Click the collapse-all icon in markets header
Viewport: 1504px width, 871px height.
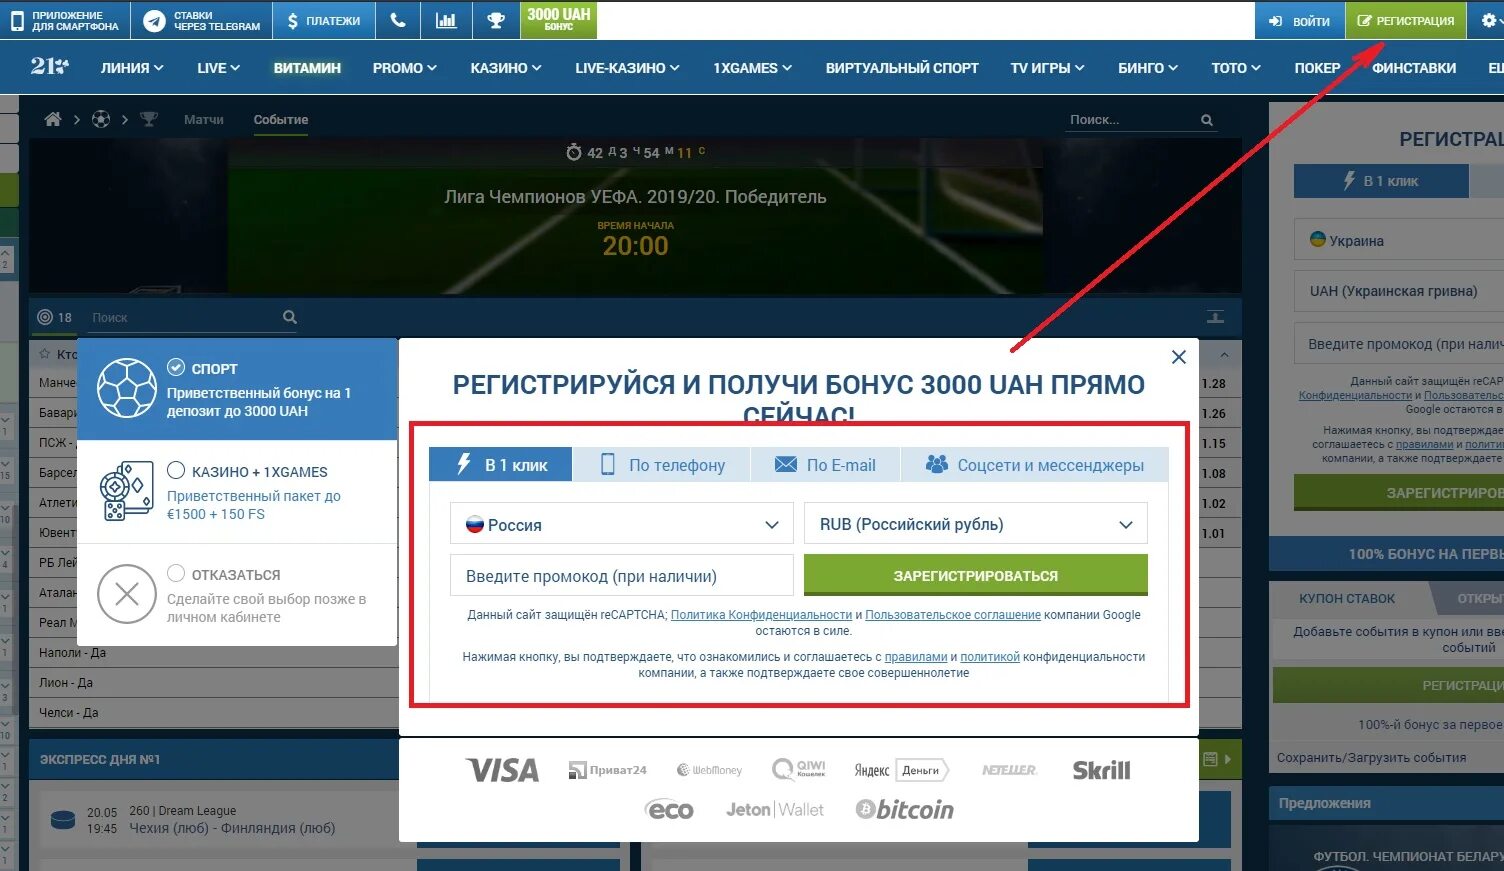(x=1216, y=317)
